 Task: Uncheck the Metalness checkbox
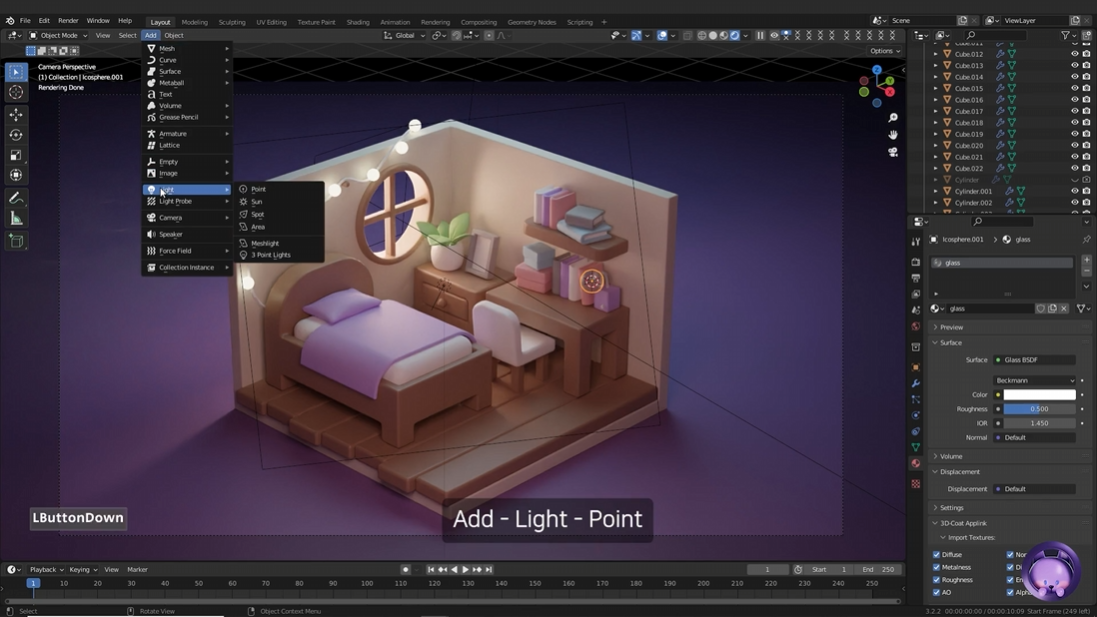[x=936, y=567]
